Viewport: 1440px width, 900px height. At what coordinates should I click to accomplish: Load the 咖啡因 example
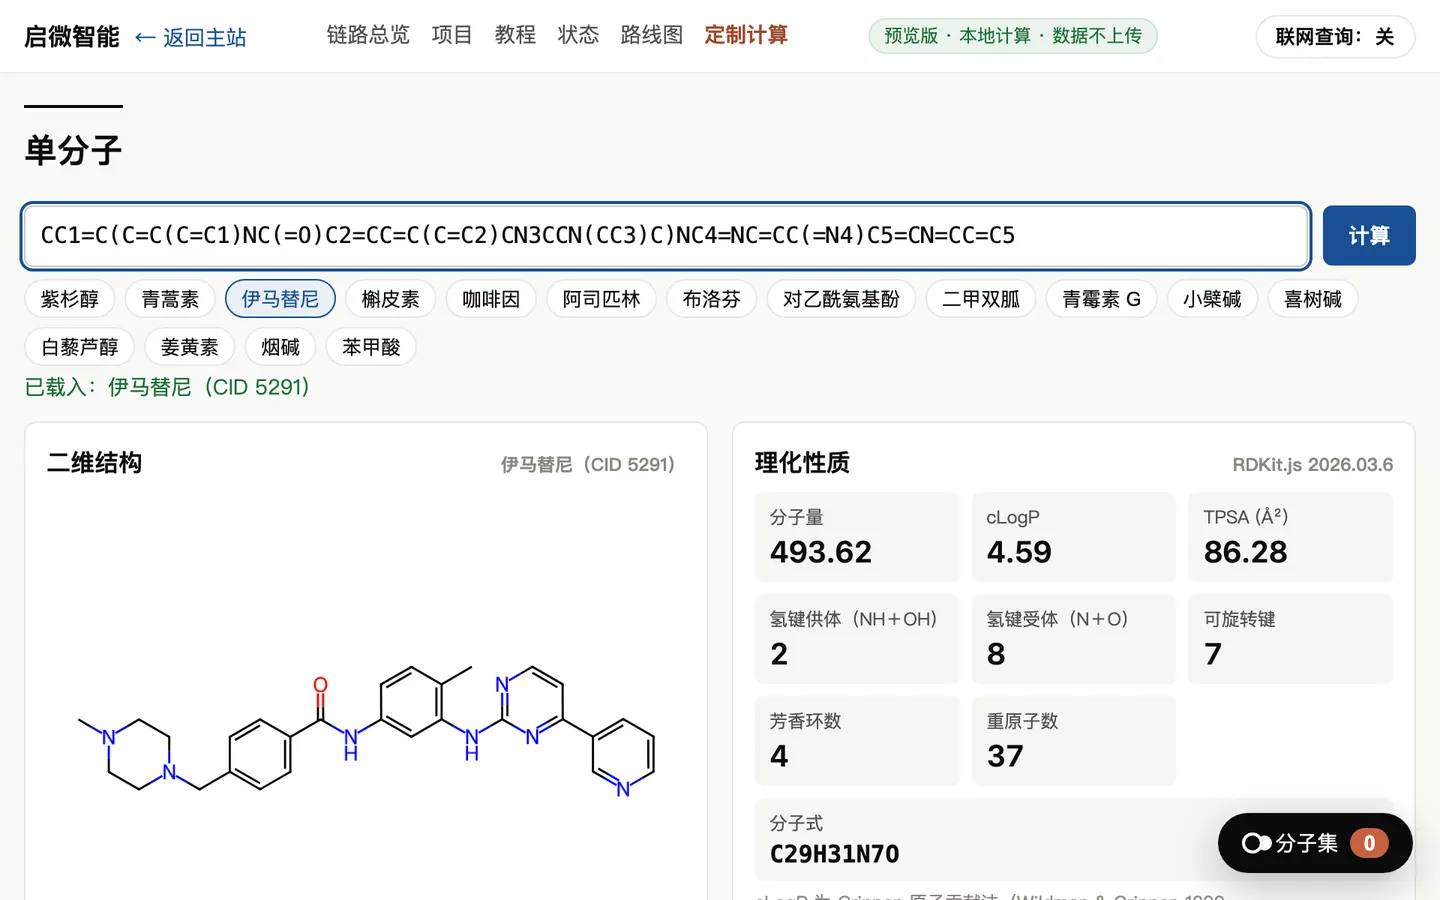point(491,299)
